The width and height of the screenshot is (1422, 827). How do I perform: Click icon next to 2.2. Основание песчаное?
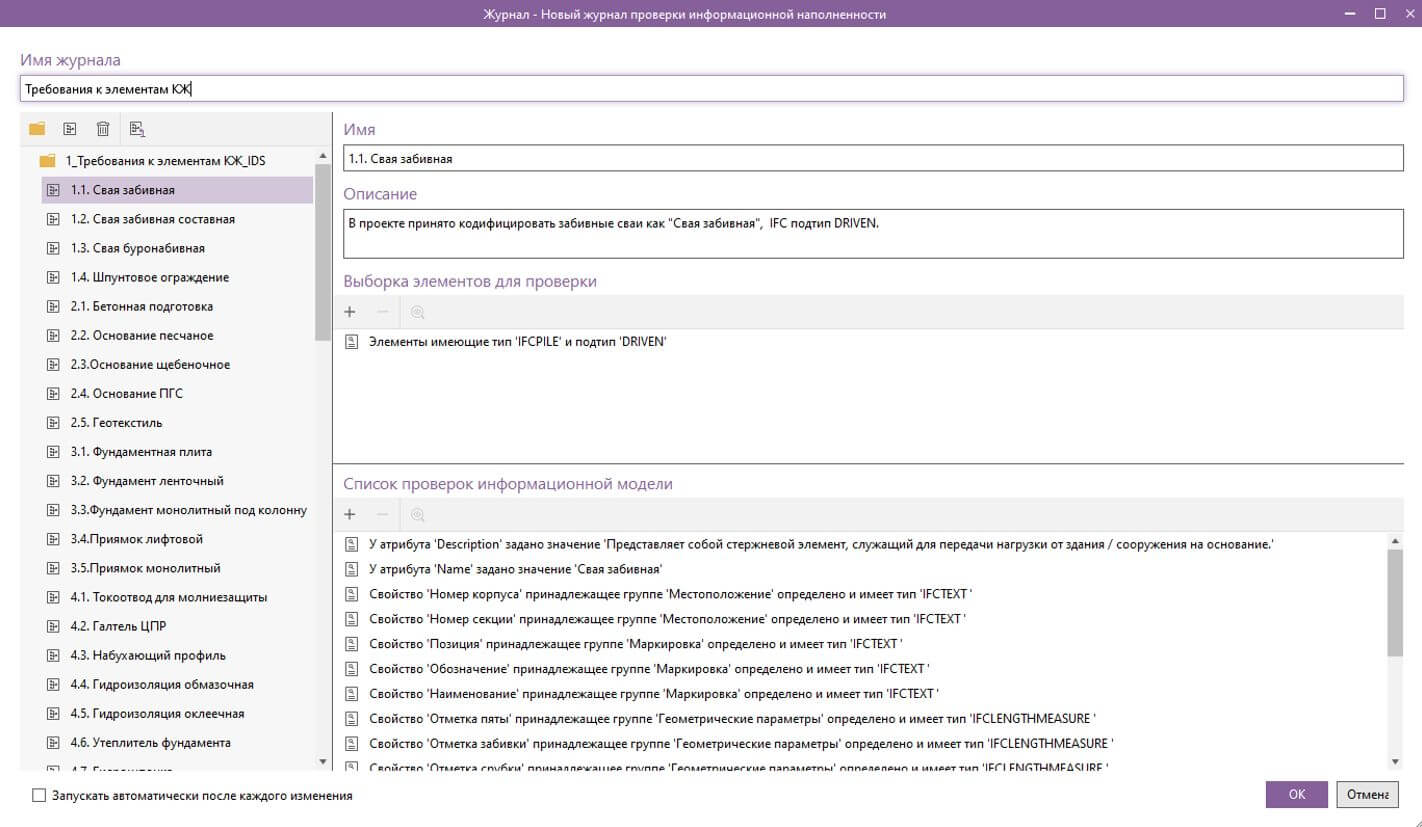(53, 335)
